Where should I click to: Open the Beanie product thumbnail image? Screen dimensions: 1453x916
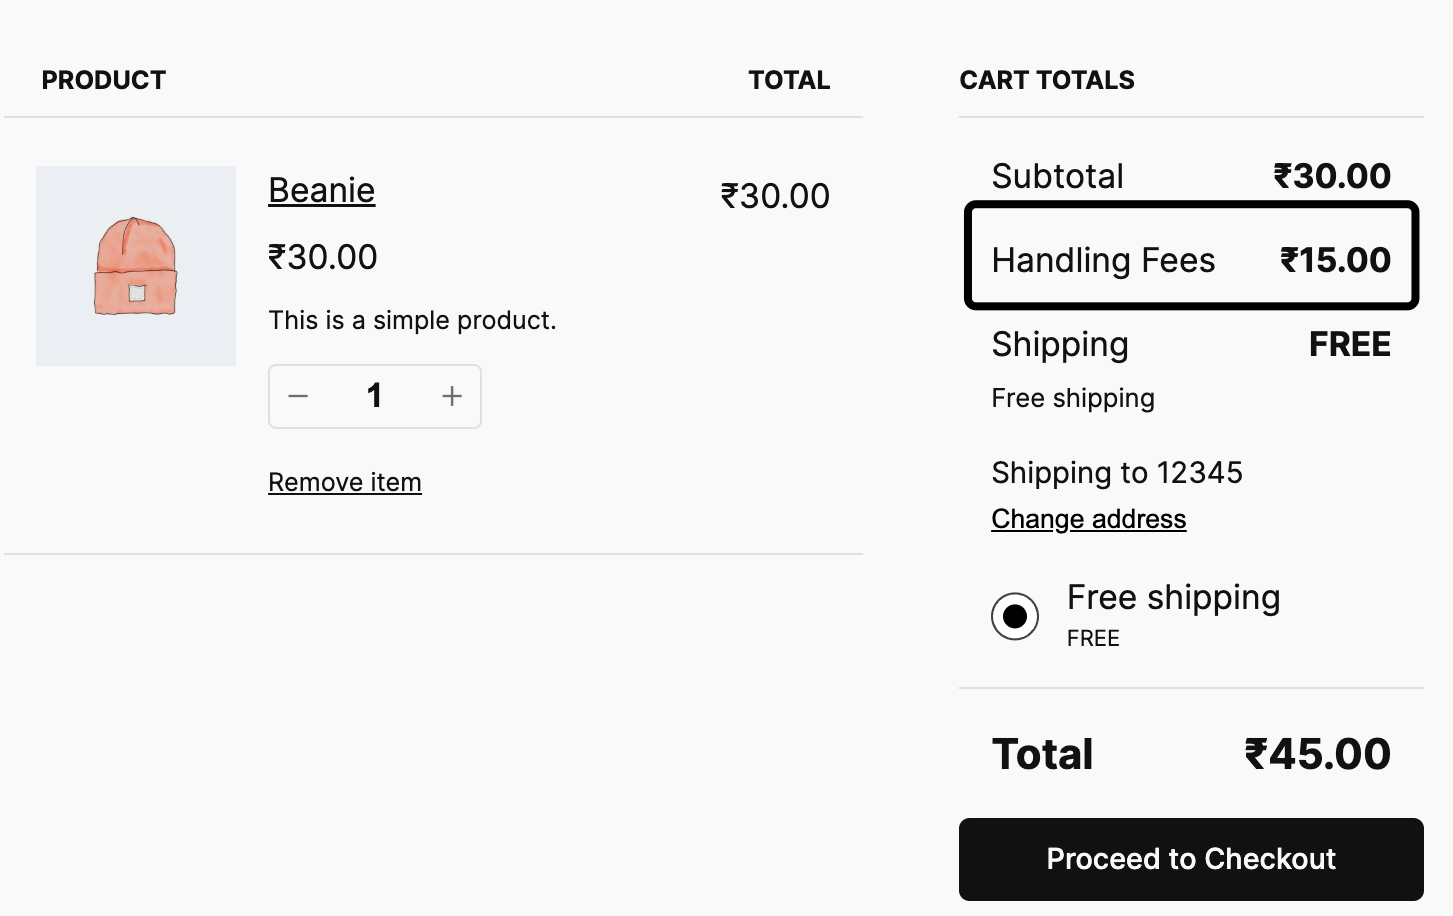coord(136,266)
